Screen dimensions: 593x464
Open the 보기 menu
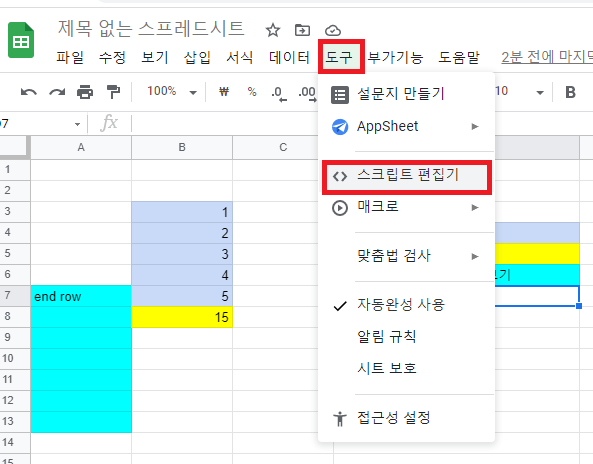[x=155, y=57]
